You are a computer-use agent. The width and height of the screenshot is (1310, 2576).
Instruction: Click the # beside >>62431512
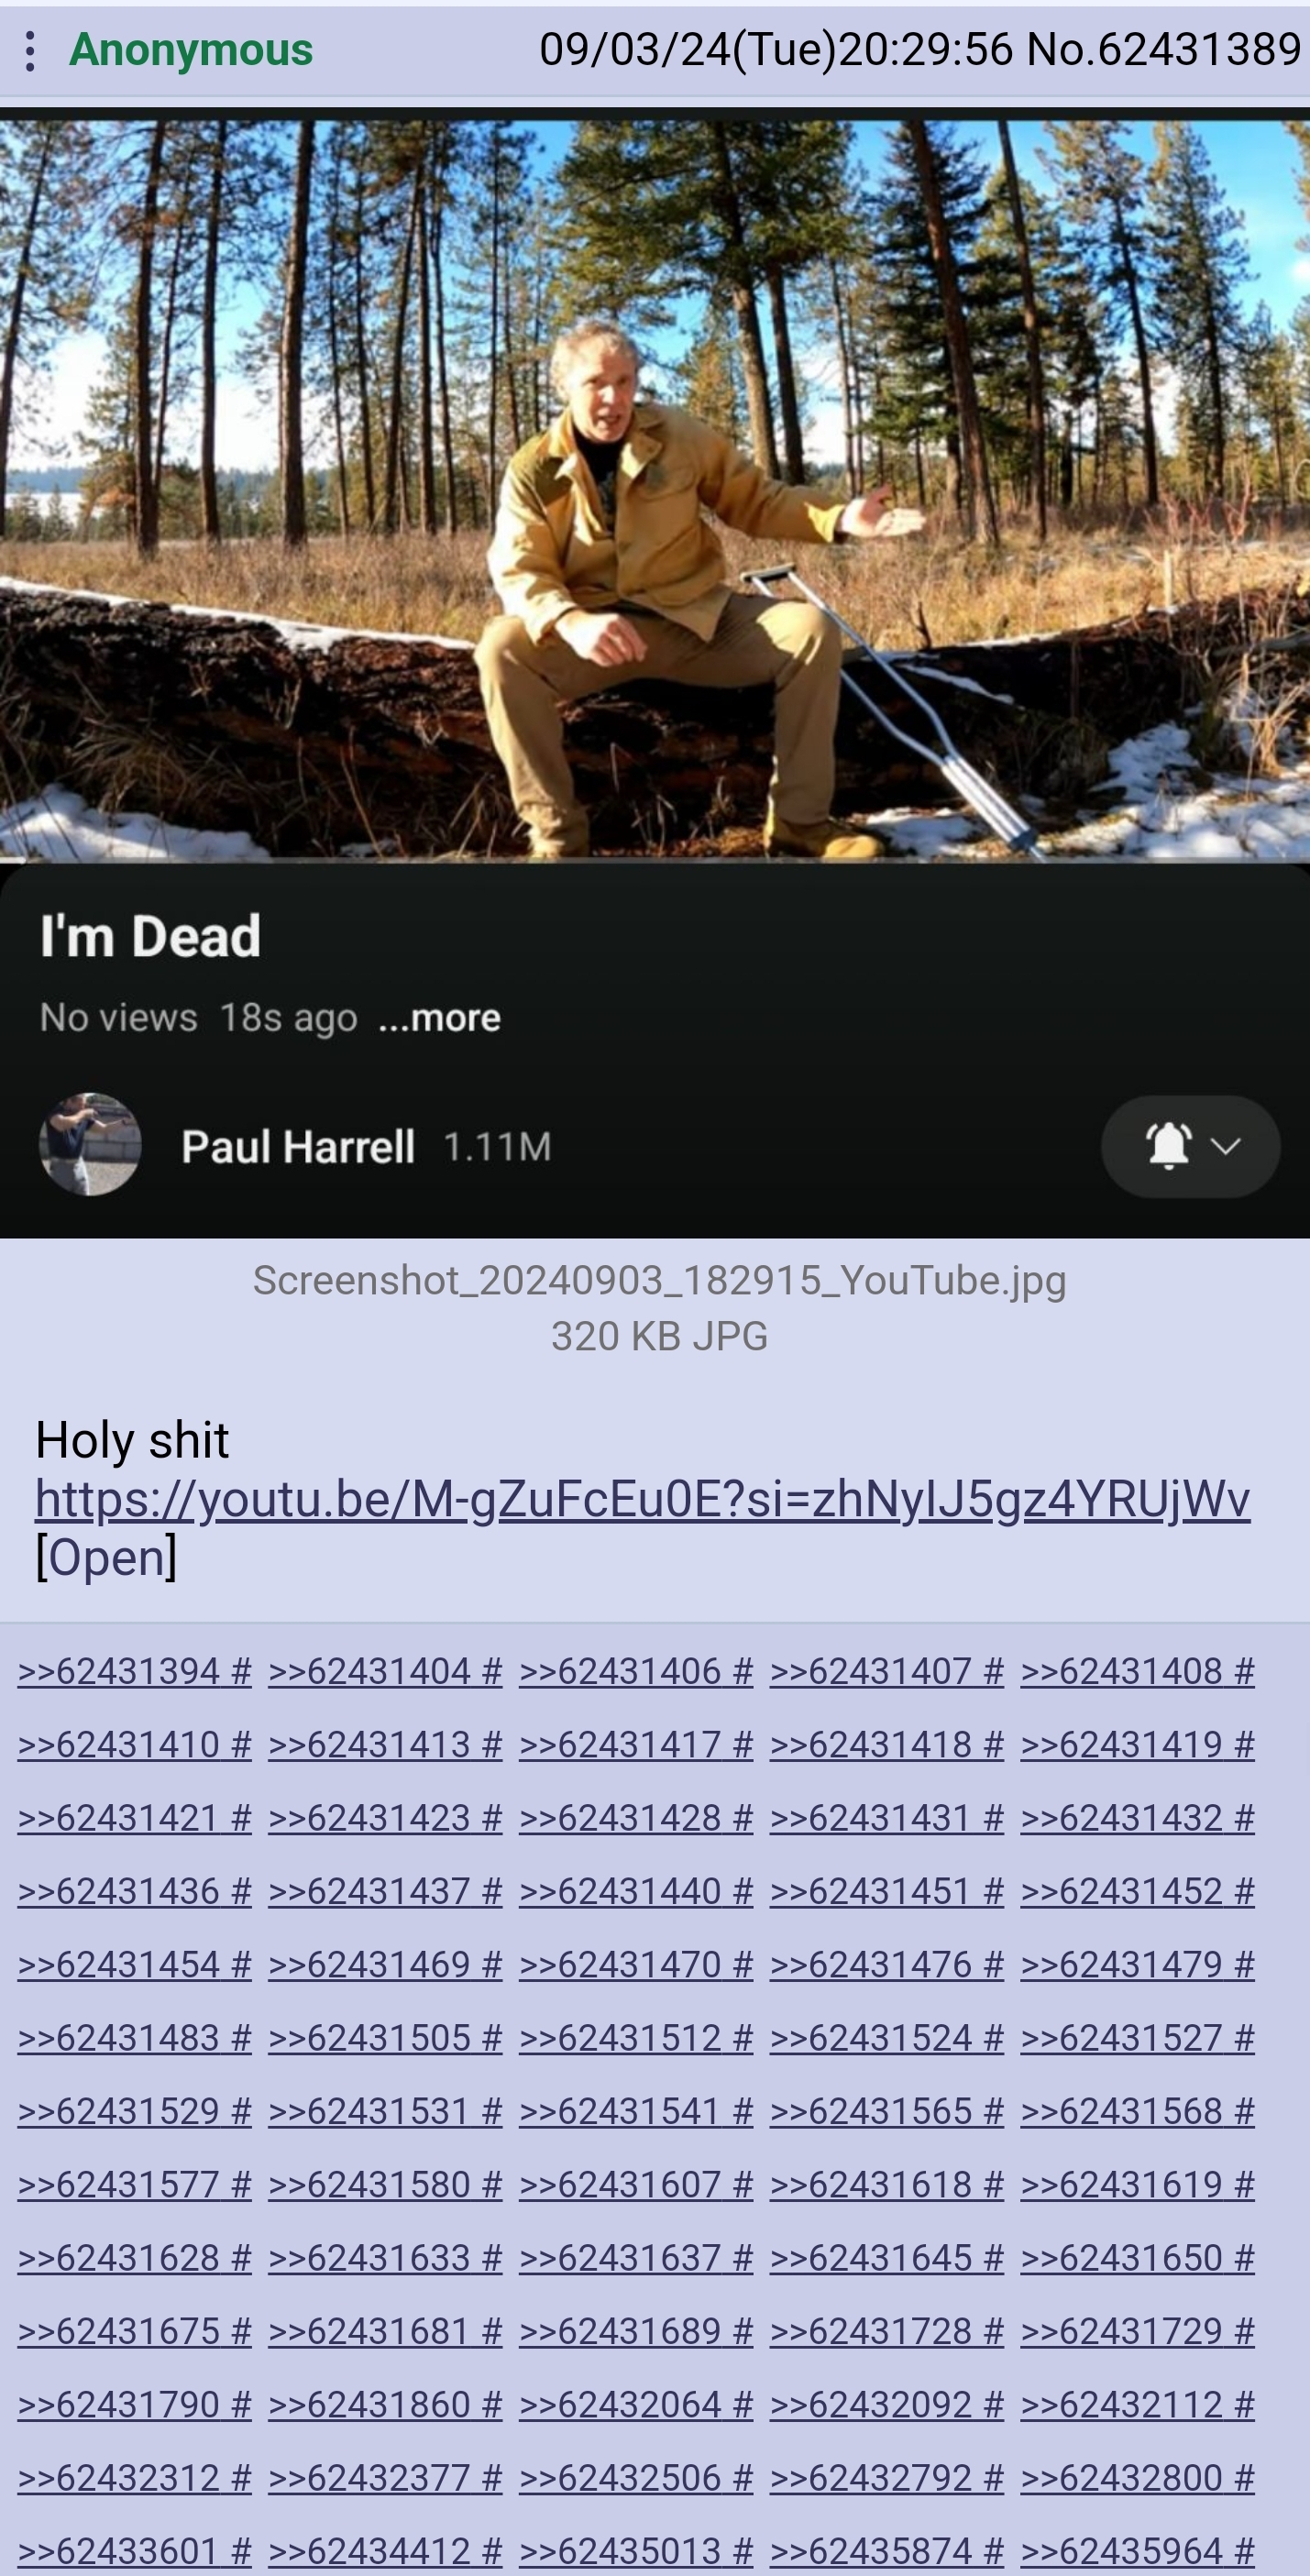(x=742, y=2037)
